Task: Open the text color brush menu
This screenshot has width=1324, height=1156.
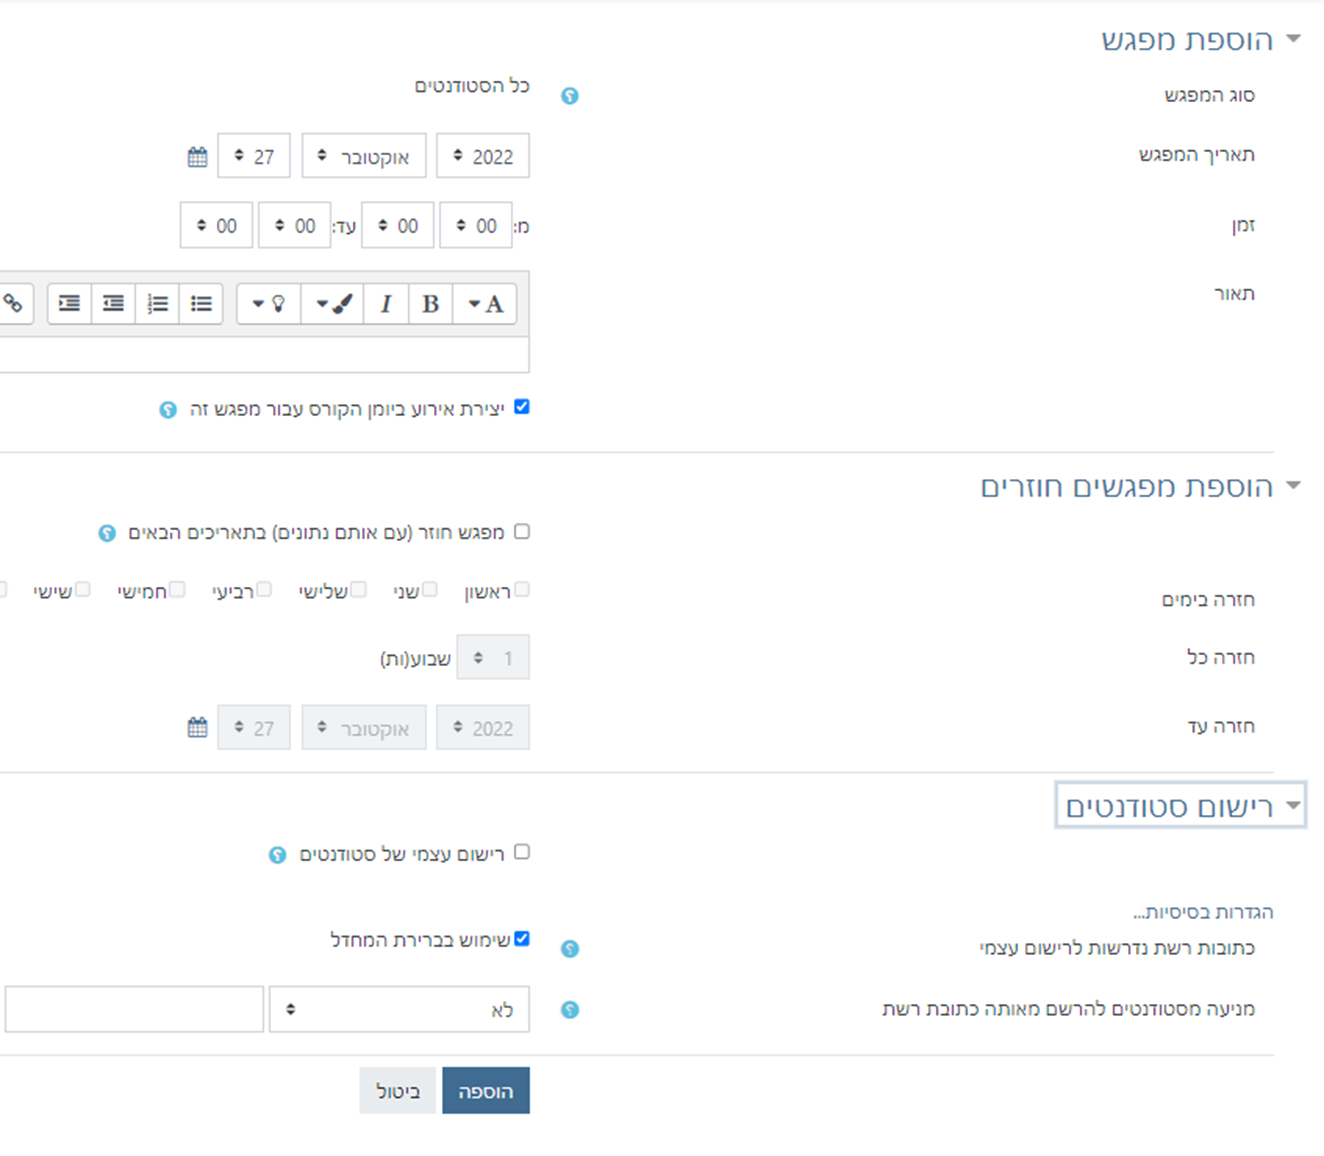Action: [333, 304]
